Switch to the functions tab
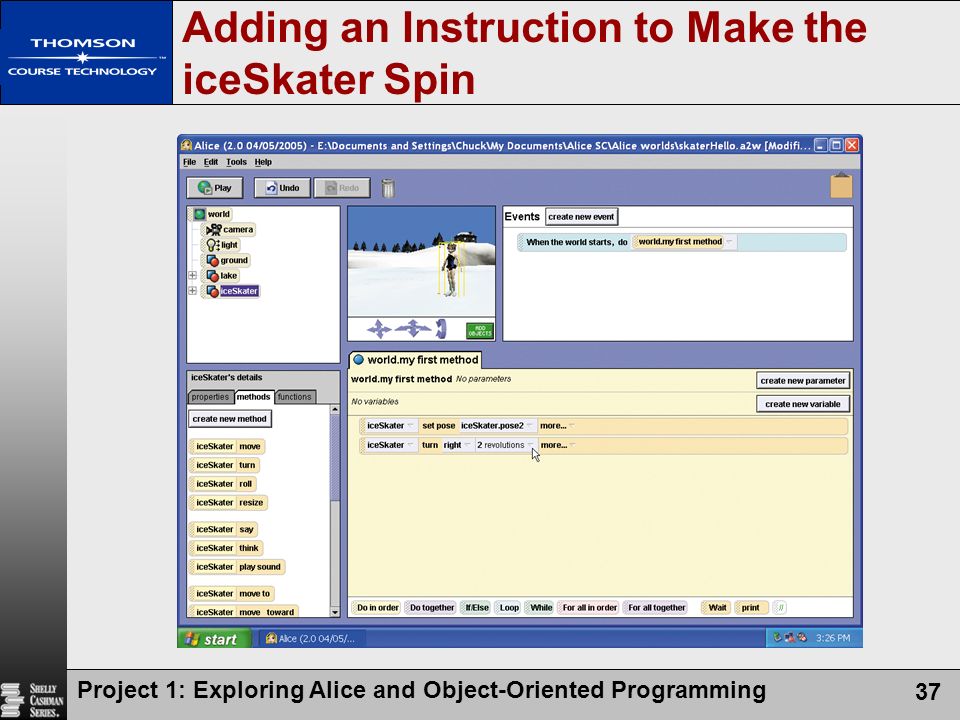Viewport: 960px width, 720px height. 294,397
